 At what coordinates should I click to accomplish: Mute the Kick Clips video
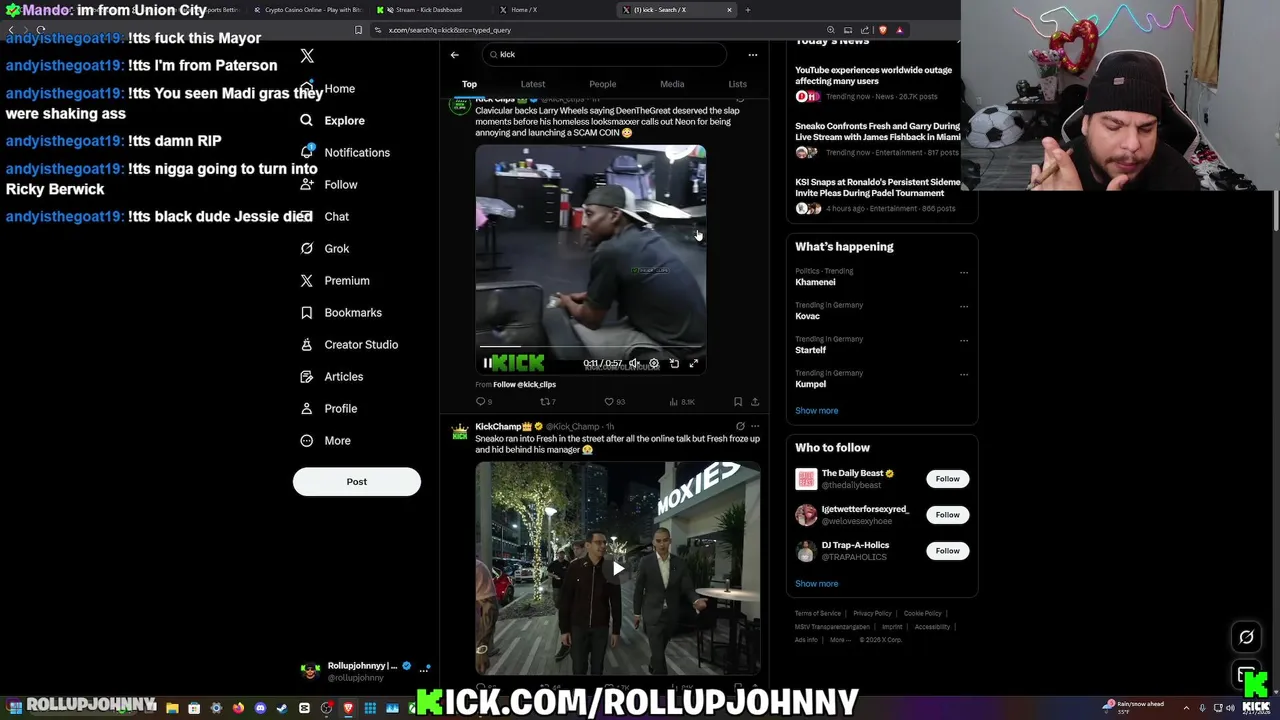(633, 363)
